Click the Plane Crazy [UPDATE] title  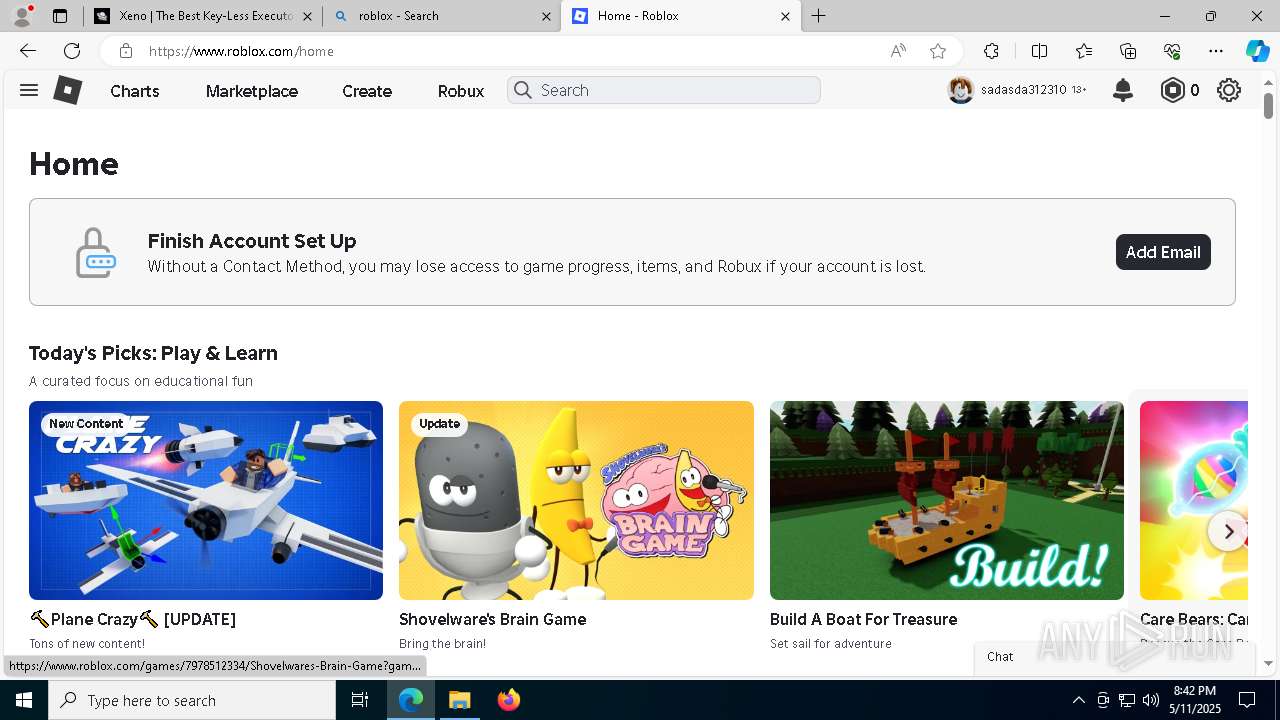point(133,619)
